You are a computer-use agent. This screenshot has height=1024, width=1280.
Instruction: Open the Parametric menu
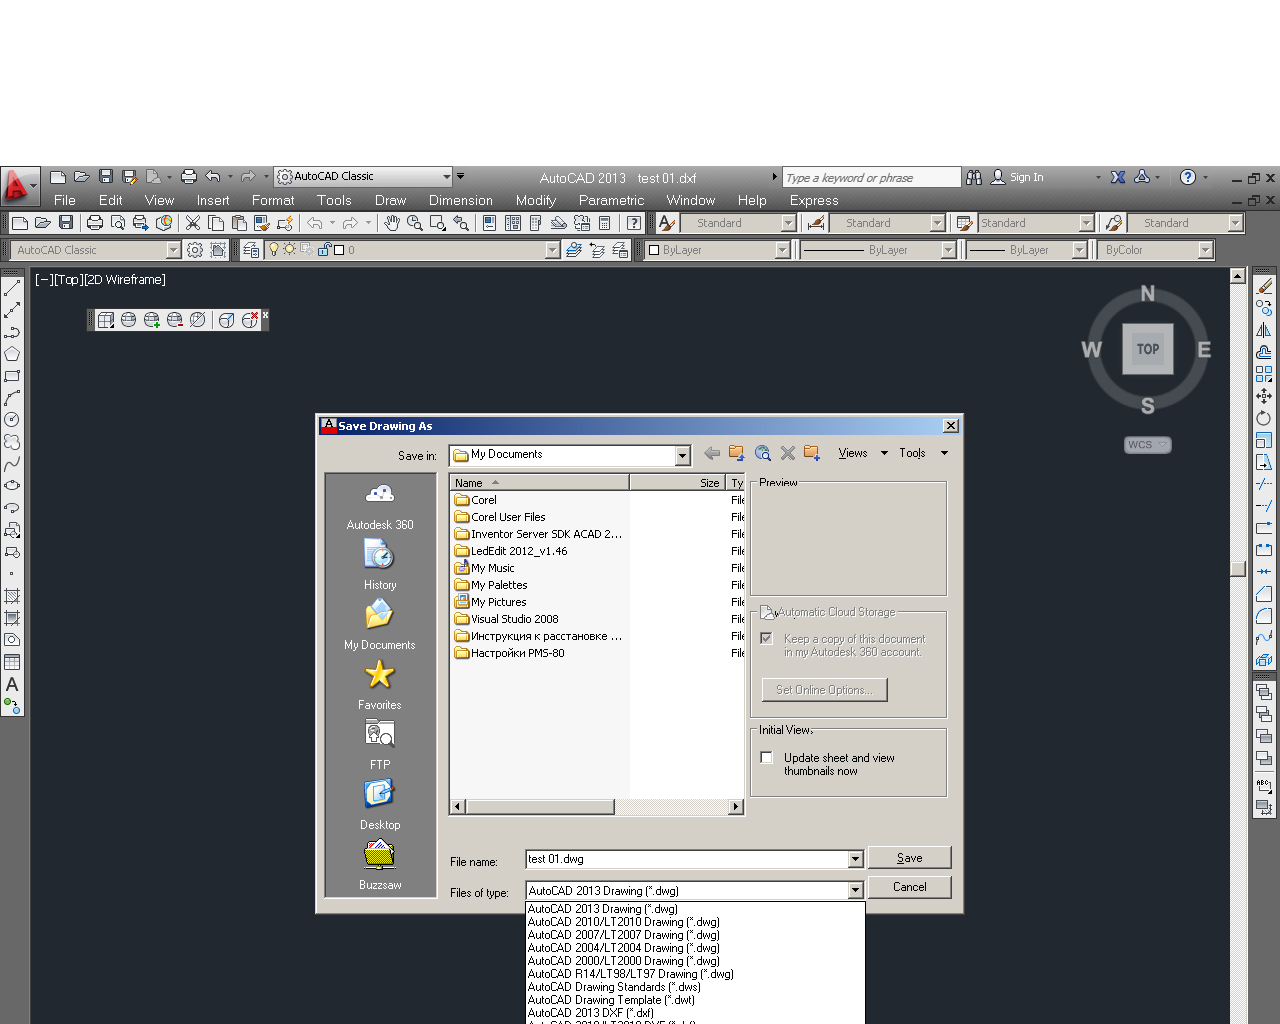coord(612,200)
